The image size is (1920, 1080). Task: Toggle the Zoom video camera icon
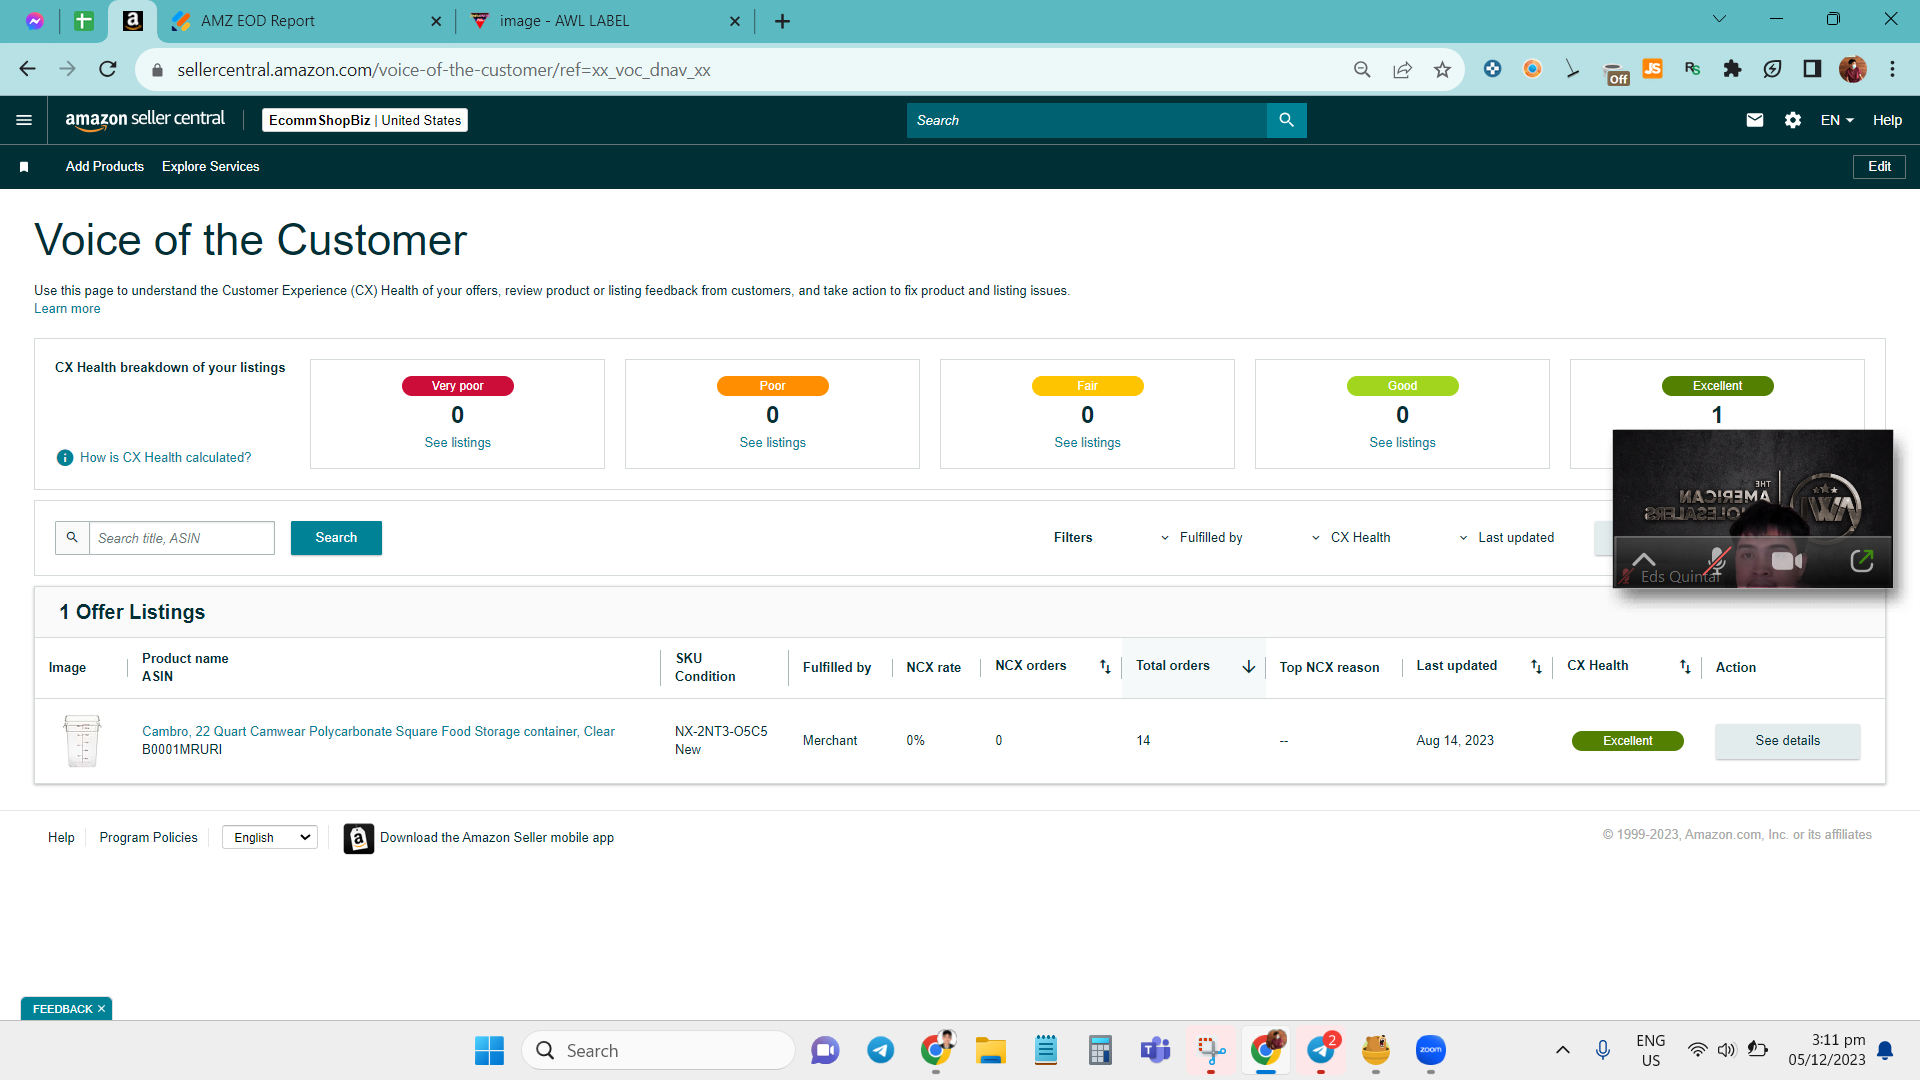pyautogui.click(x=1786, y=561)
